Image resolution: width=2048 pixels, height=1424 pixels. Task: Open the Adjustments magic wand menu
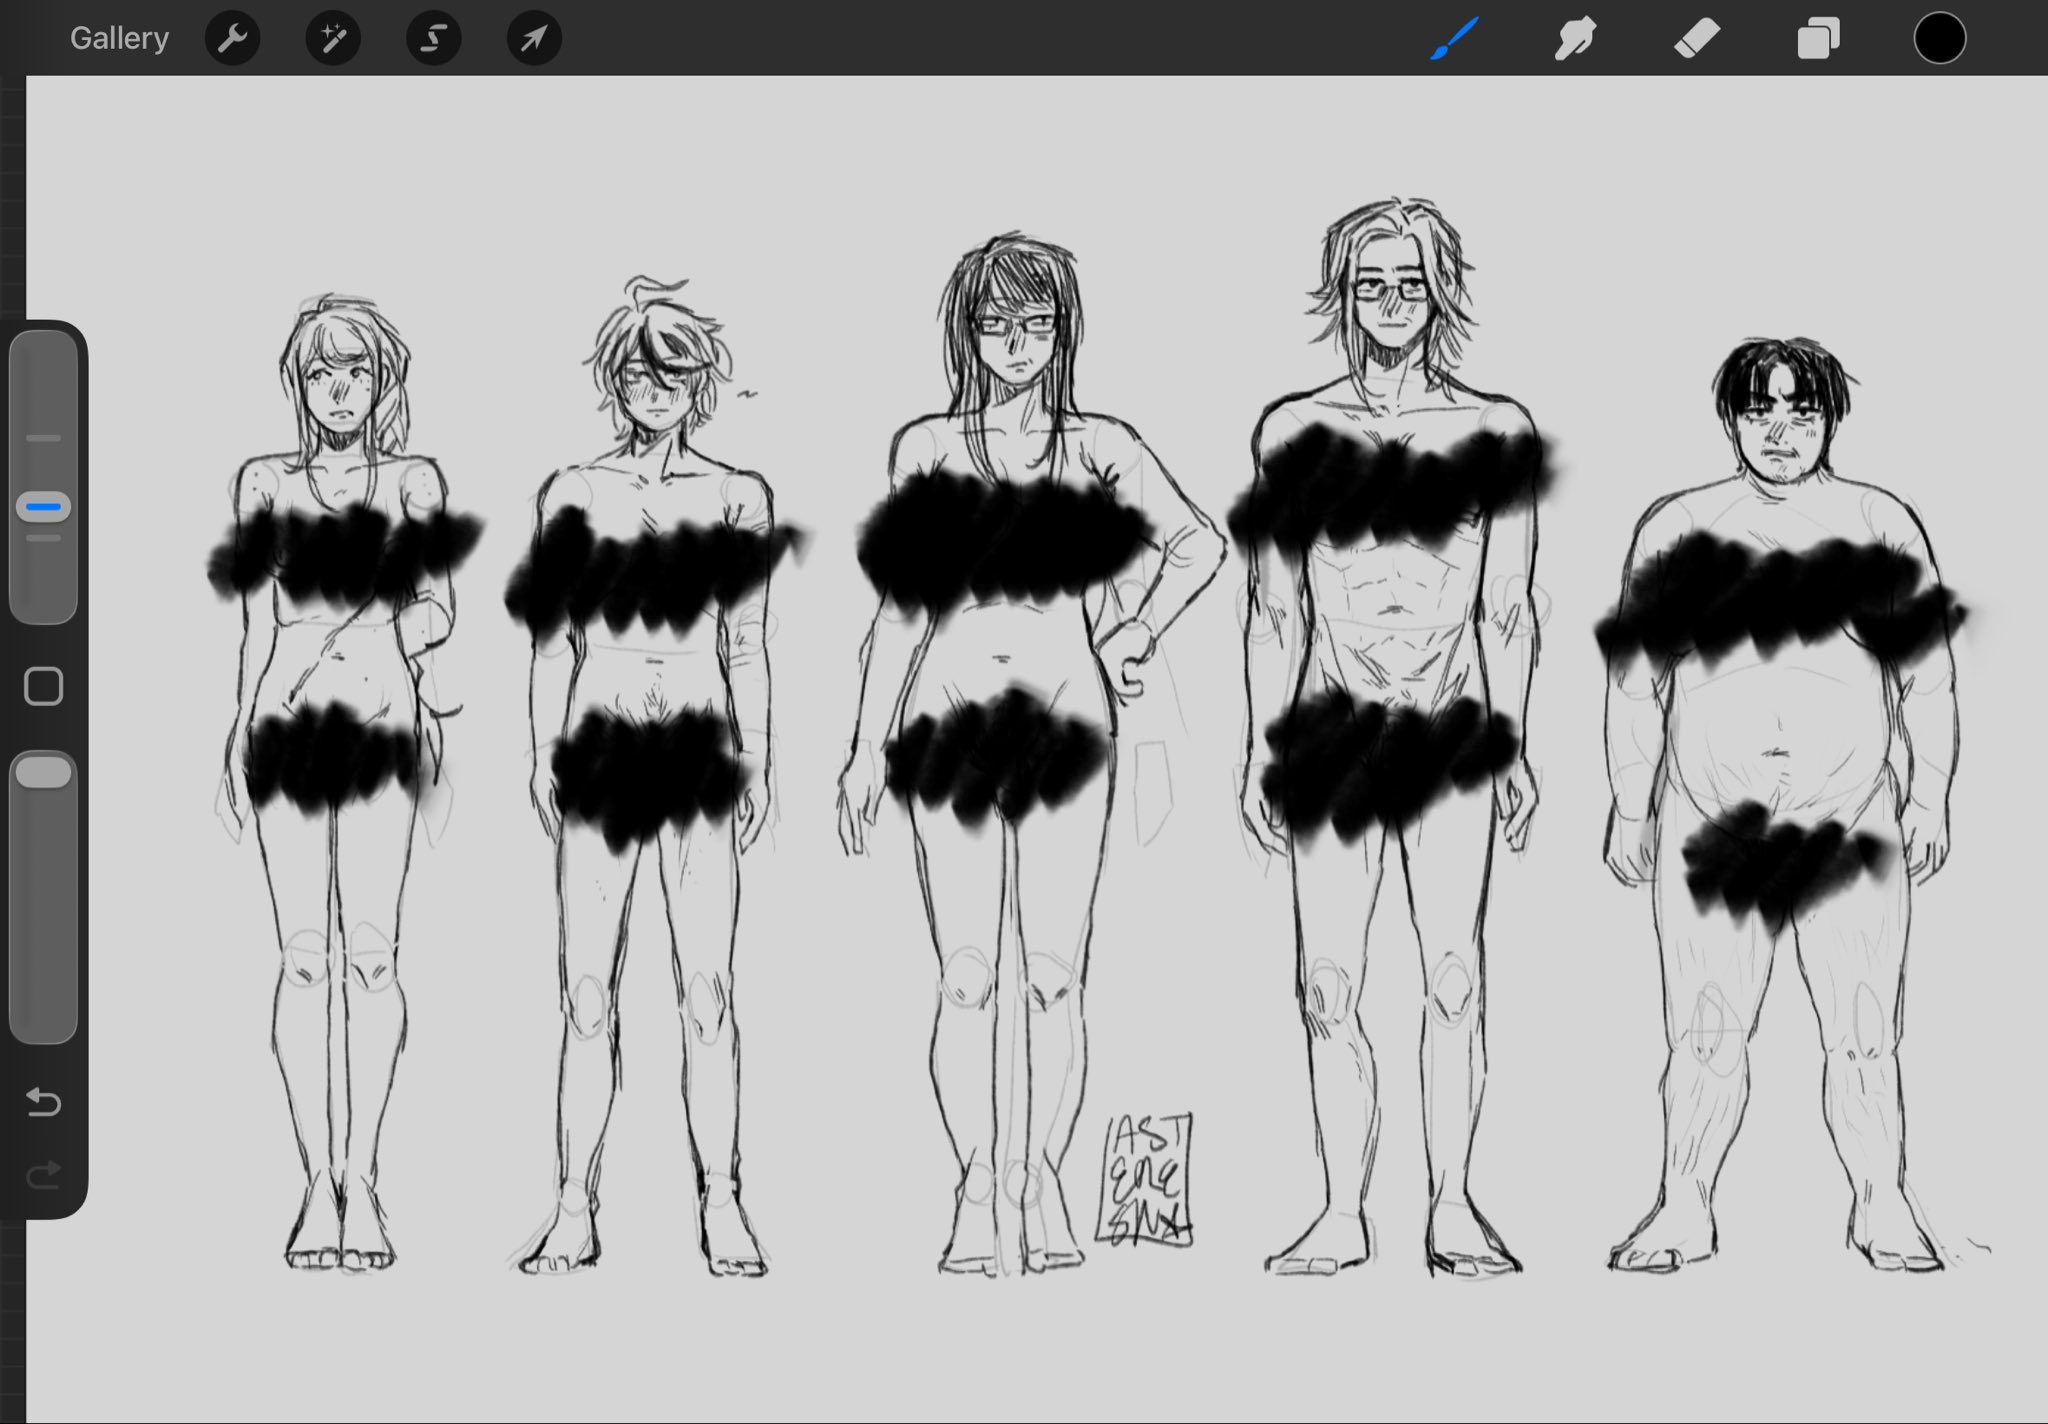[x=333, y=39]
